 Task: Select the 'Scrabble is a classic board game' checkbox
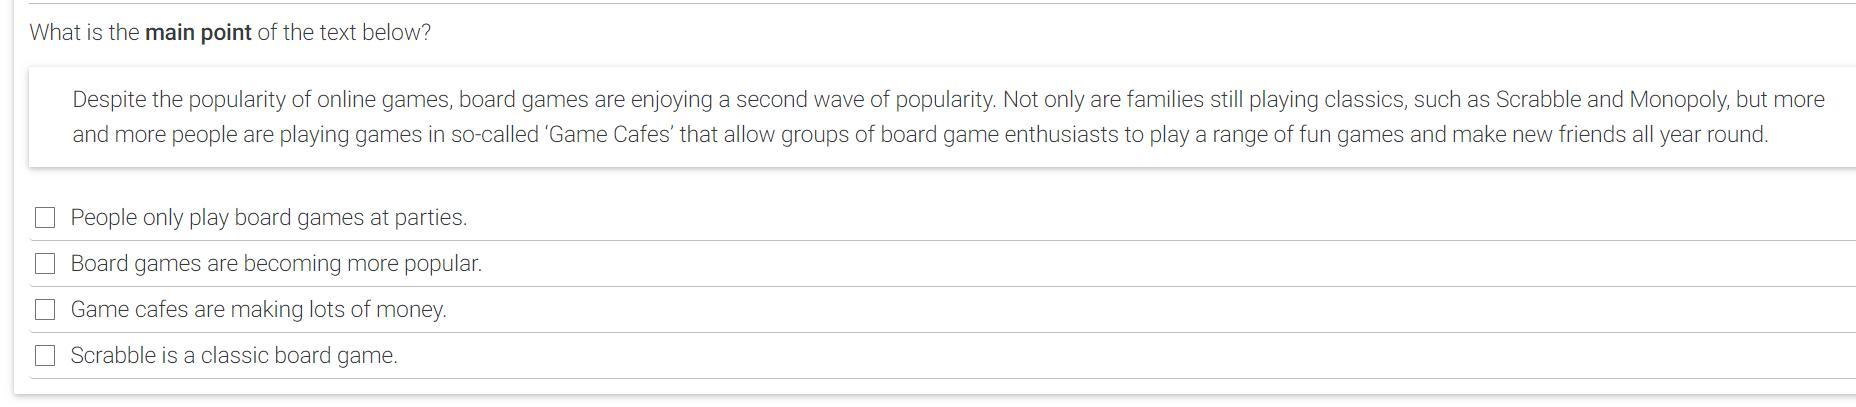[45, 355]
